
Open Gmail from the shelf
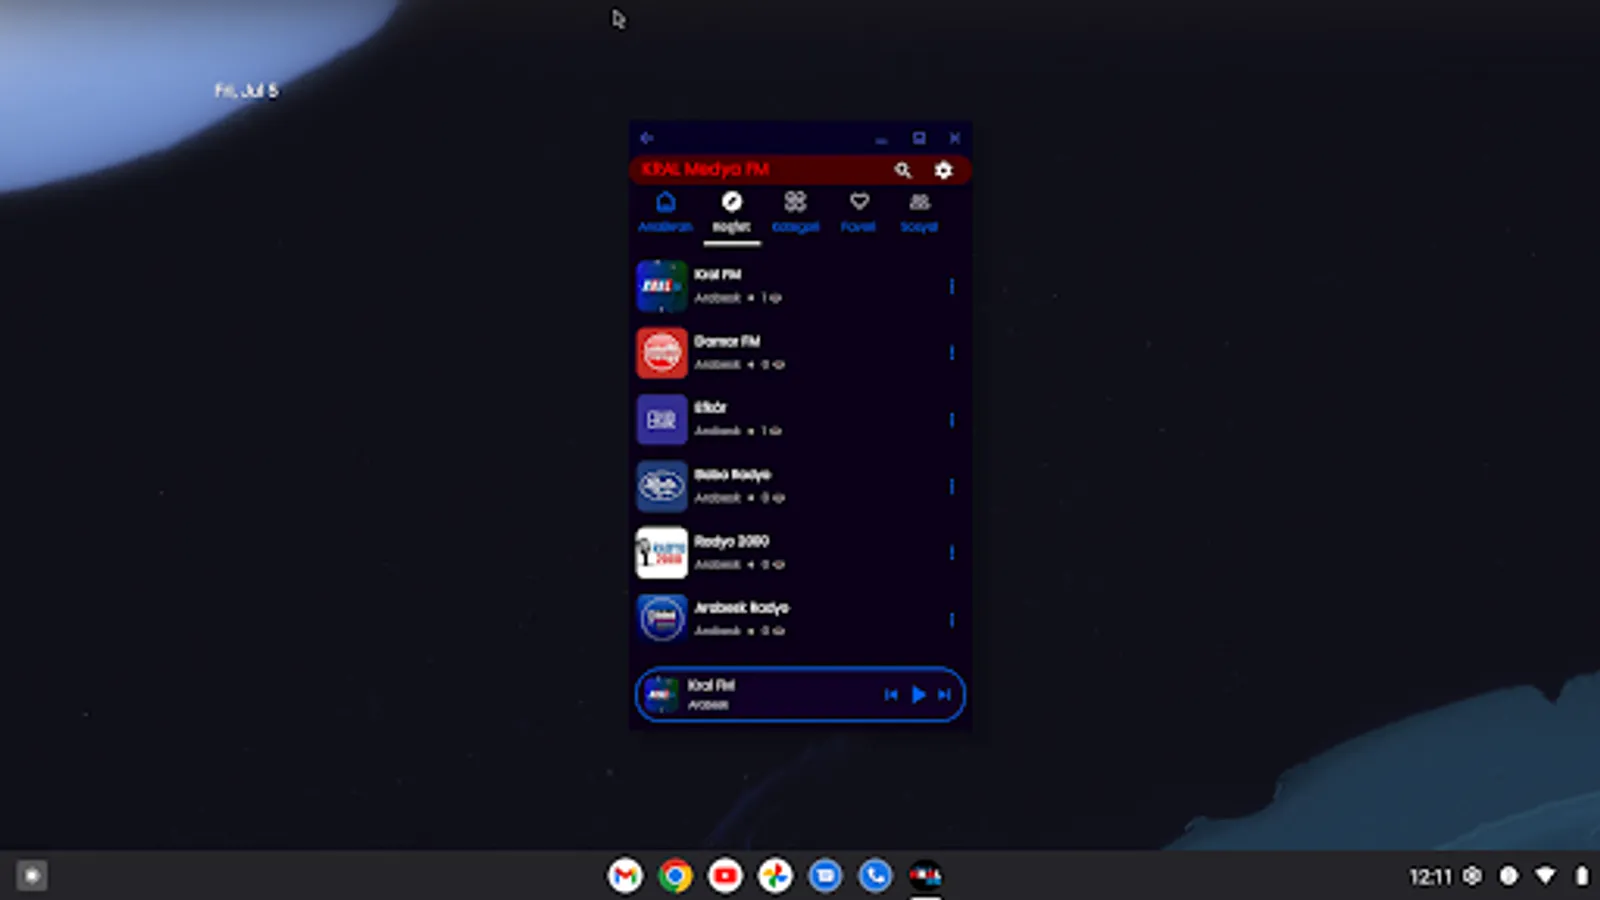[625, 875]
